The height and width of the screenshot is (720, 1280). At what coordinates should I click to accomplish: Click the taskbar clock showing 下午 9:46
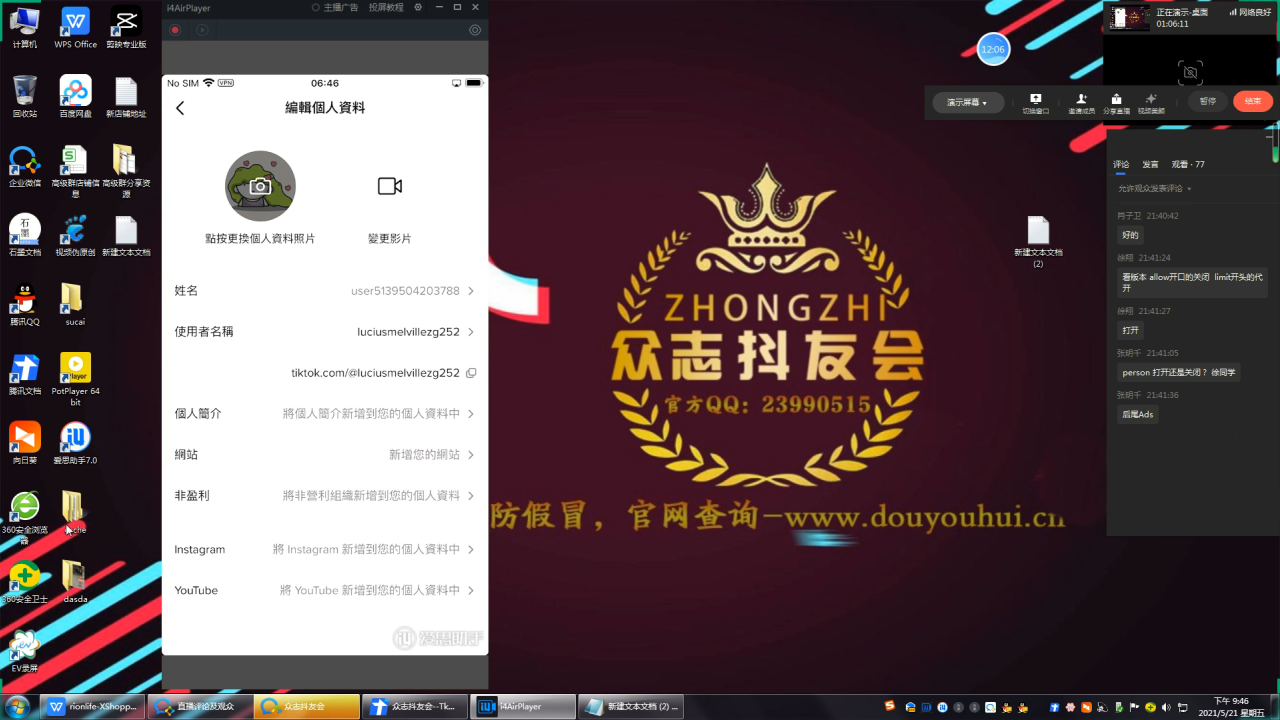click(x=1231, y=706)
